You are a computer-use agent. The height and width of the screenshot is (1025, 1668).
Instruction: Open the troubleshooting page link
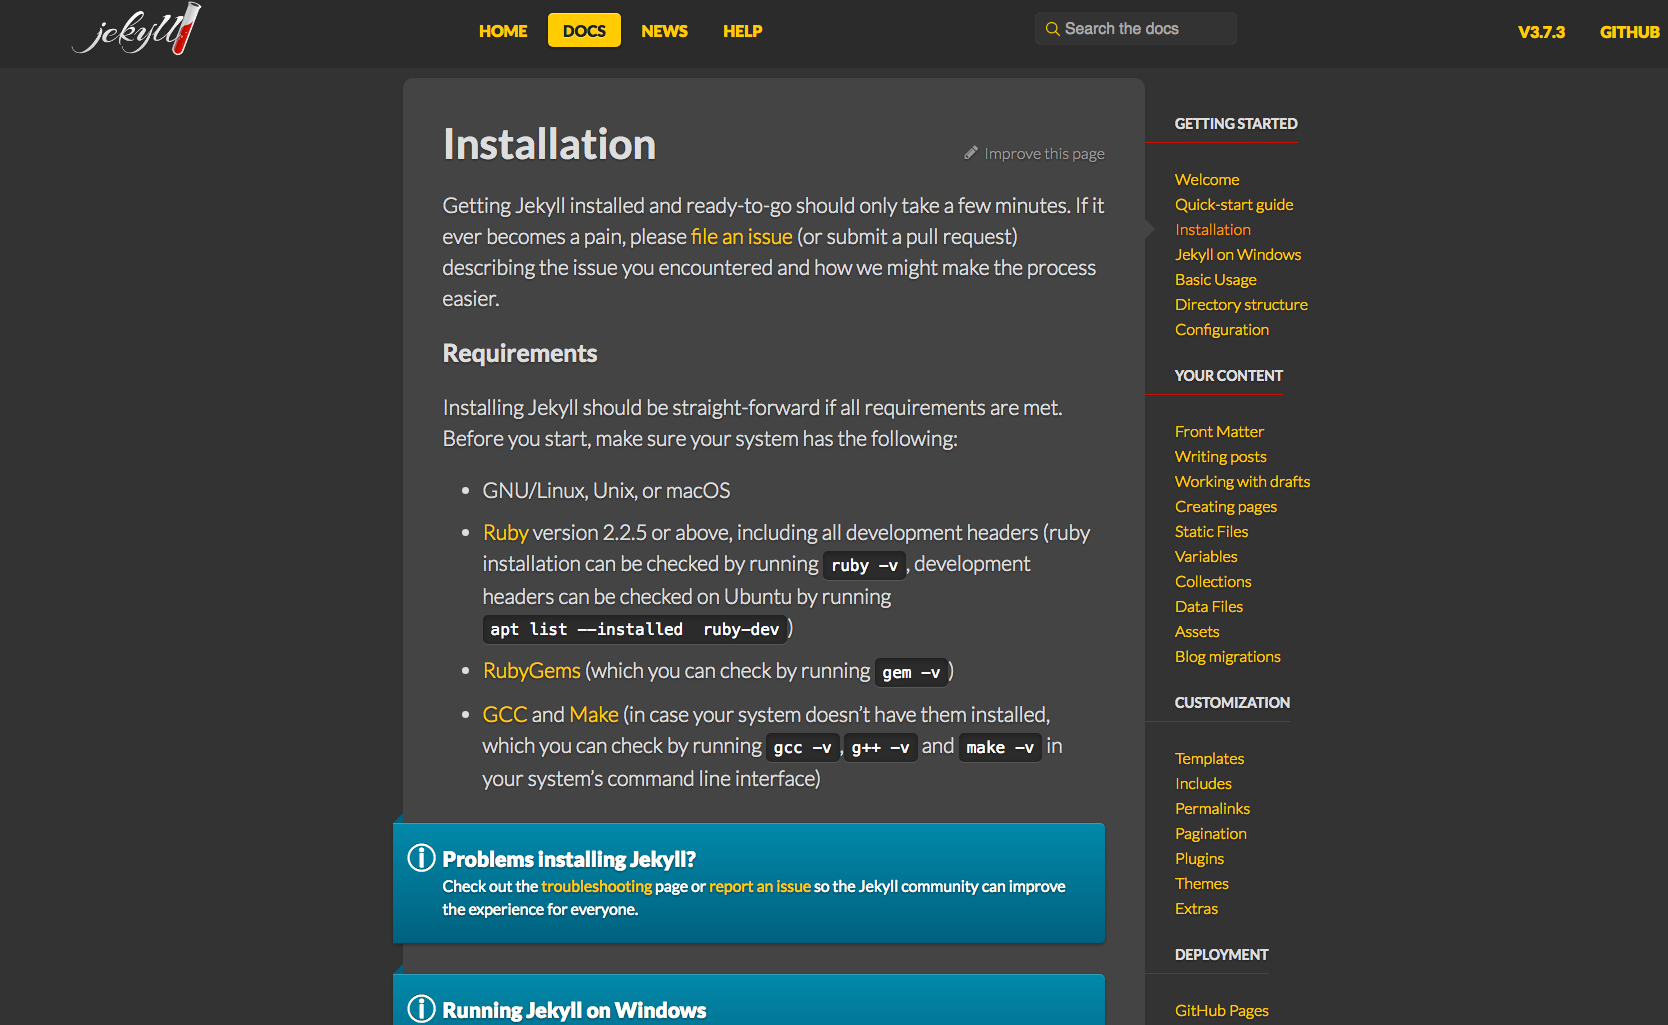[596, 886]
